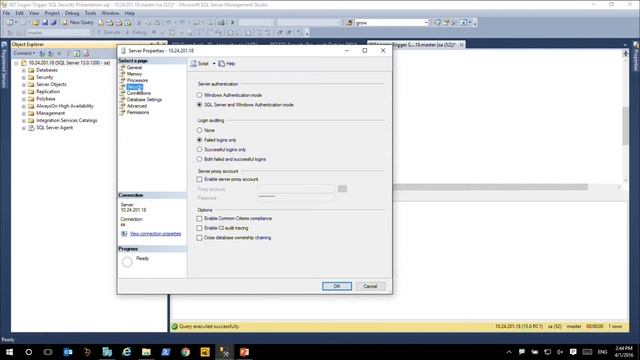The height and width of the screenshot is (360, 640).
Task: Click the proxy account browse button
Action: pos(342,189)
